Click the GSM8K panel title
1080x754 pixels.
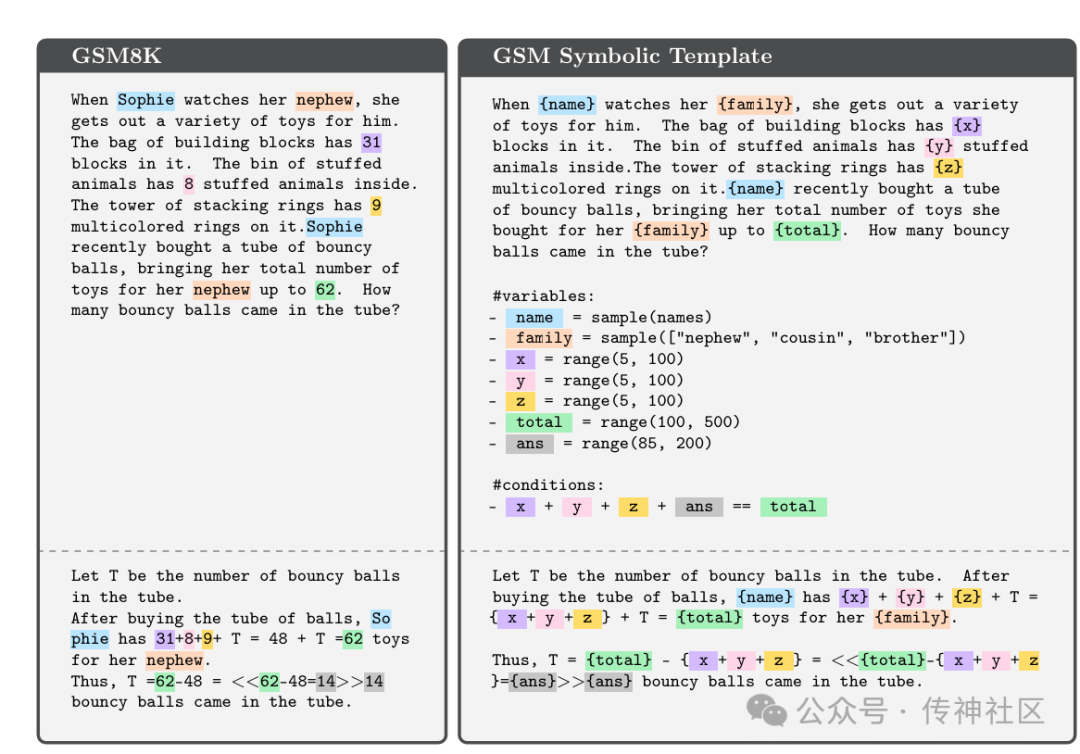coord(116,56)
